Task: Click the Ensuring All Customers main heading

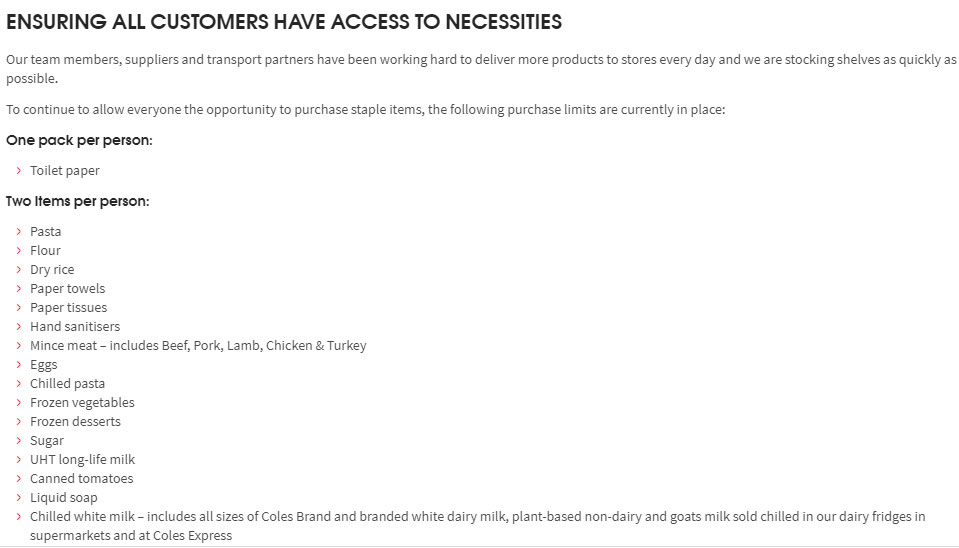Action: tap(284, 22)
